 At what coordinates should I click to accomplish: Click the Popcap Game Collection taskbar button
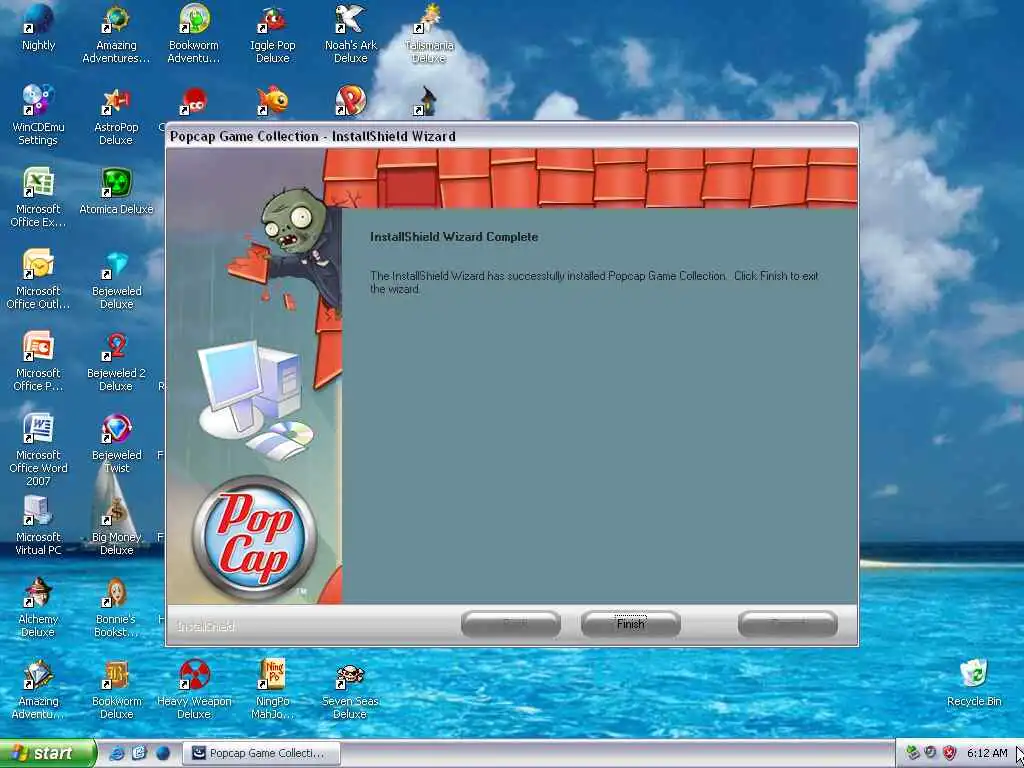pyautogui.click(x=261, y=753)
